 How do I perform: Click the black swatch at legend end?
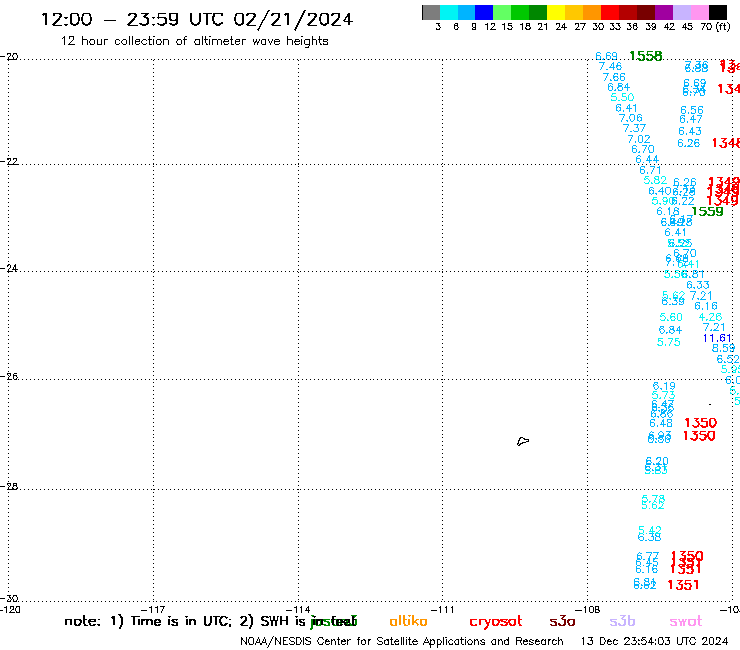(718, 12)
